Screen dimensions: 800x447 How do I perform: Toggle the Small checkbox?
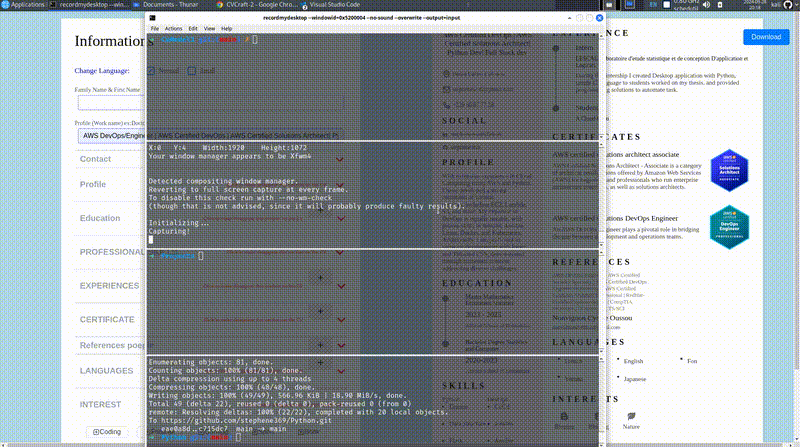pyautogui.click(x=191, y=71)
